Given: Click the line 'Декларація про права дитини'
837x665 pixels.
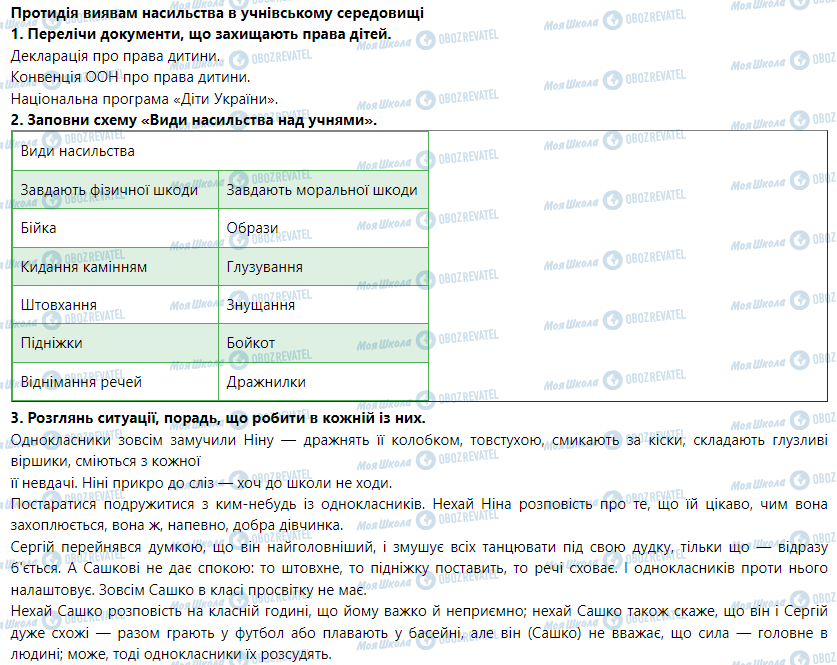Looking at the screenshot, I should point(116,56).
